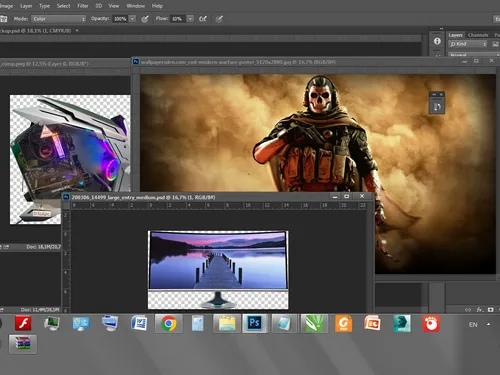Open Google Chrome from the taskbar

pyautogui.click(x=169, y=323)
